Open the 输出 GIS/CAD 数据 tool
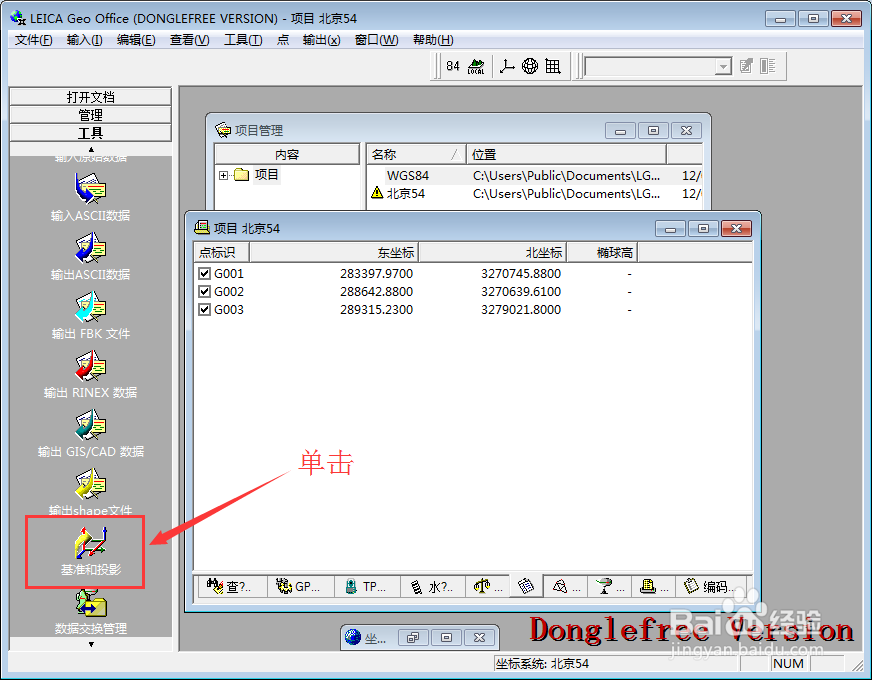The image size is (872, 680). pos(90,433)
